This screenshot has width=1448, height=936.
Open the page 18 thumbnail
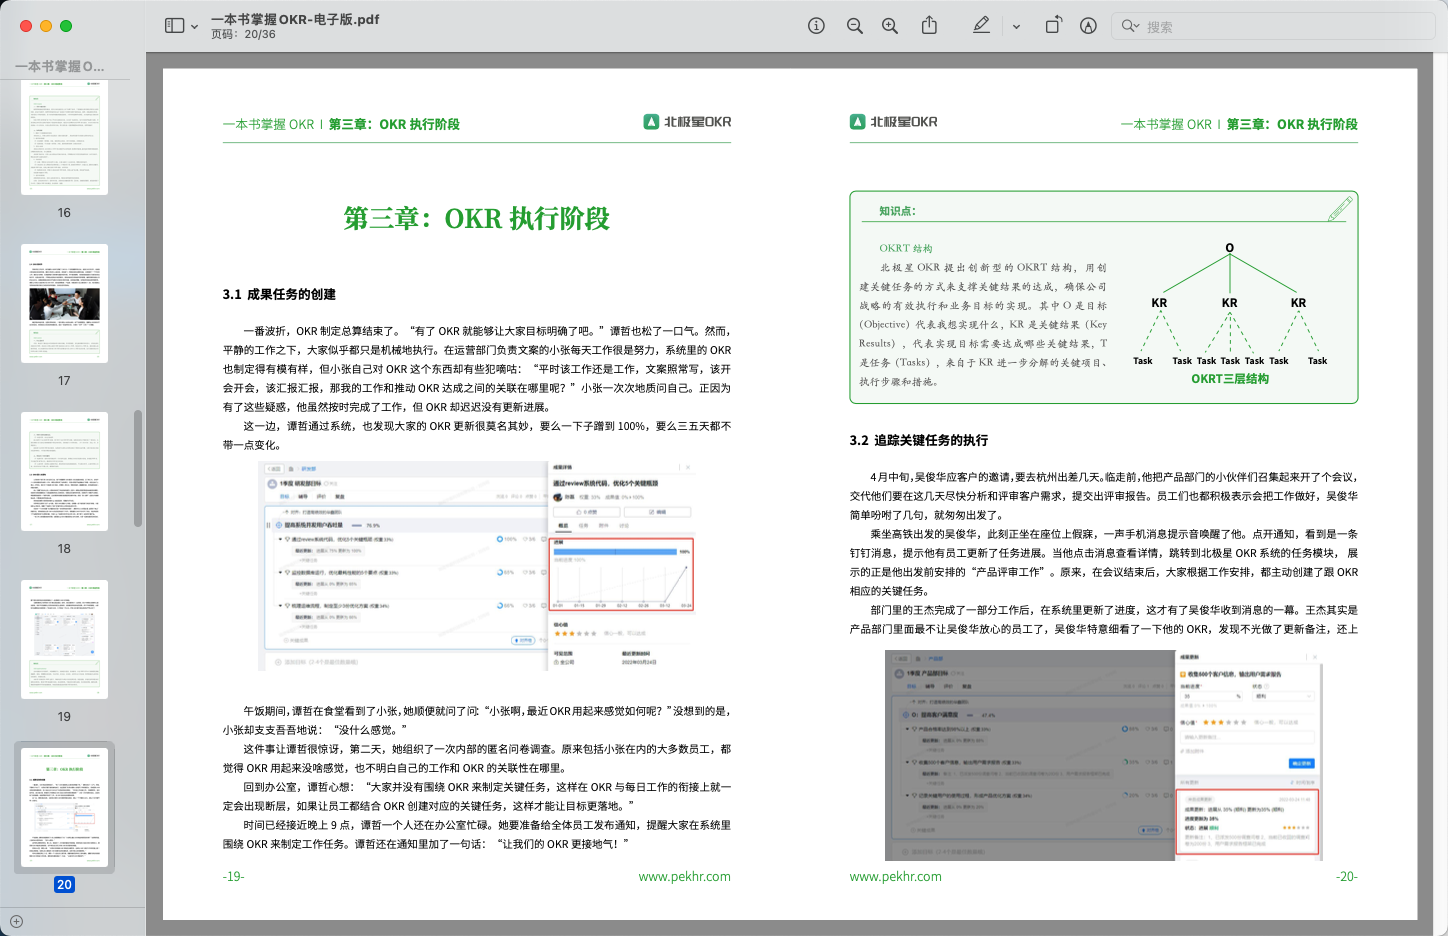(x=64, y=471)
